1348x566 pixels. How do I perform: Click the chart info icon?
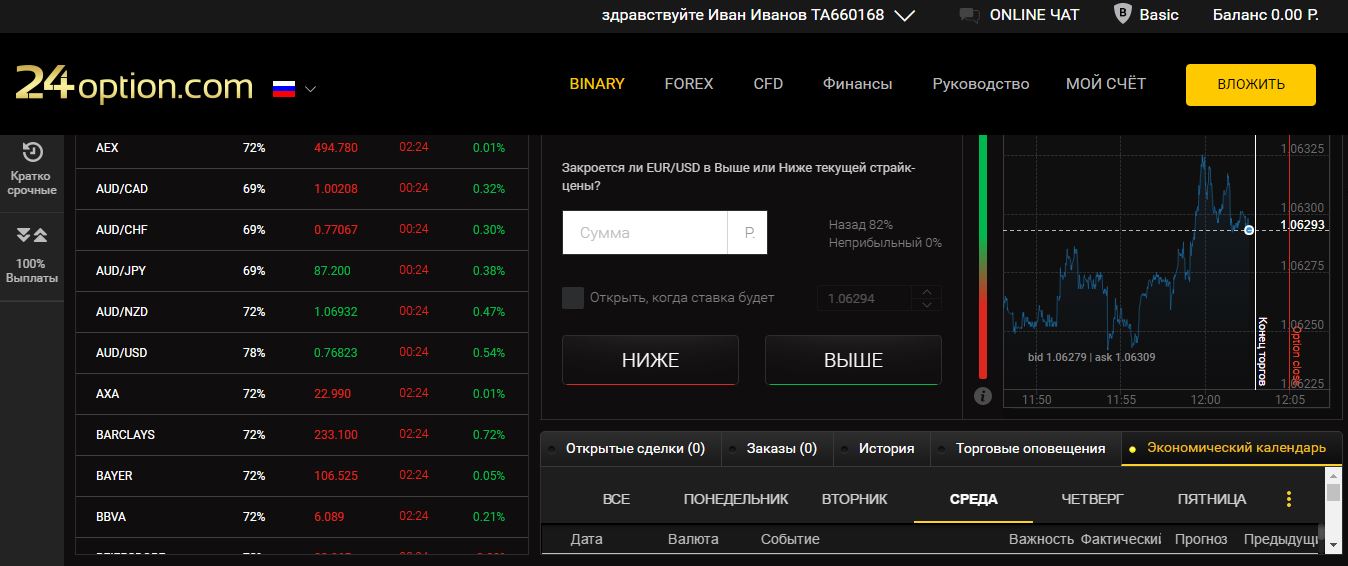point(983,396)
